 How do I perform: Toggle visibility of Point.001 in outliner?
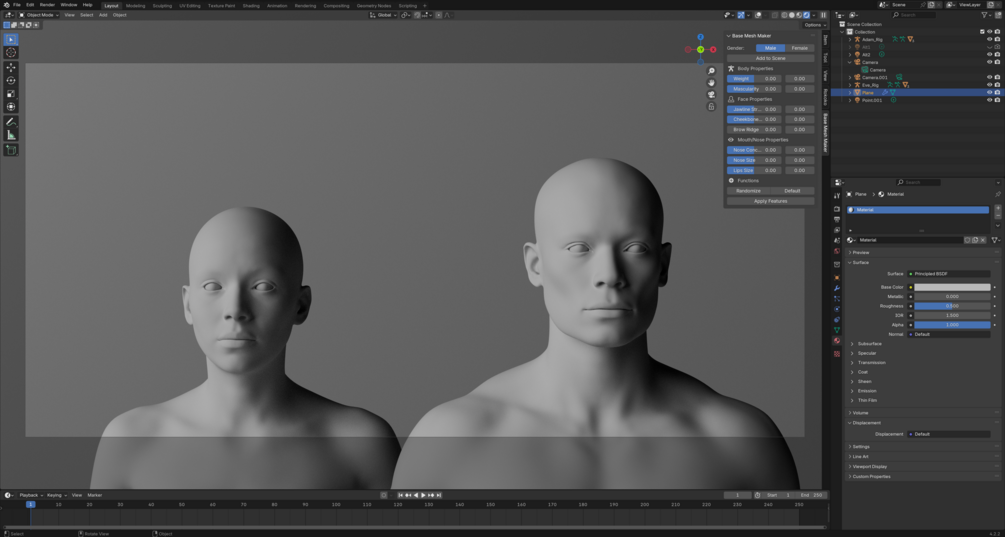(x=989, y=100)
